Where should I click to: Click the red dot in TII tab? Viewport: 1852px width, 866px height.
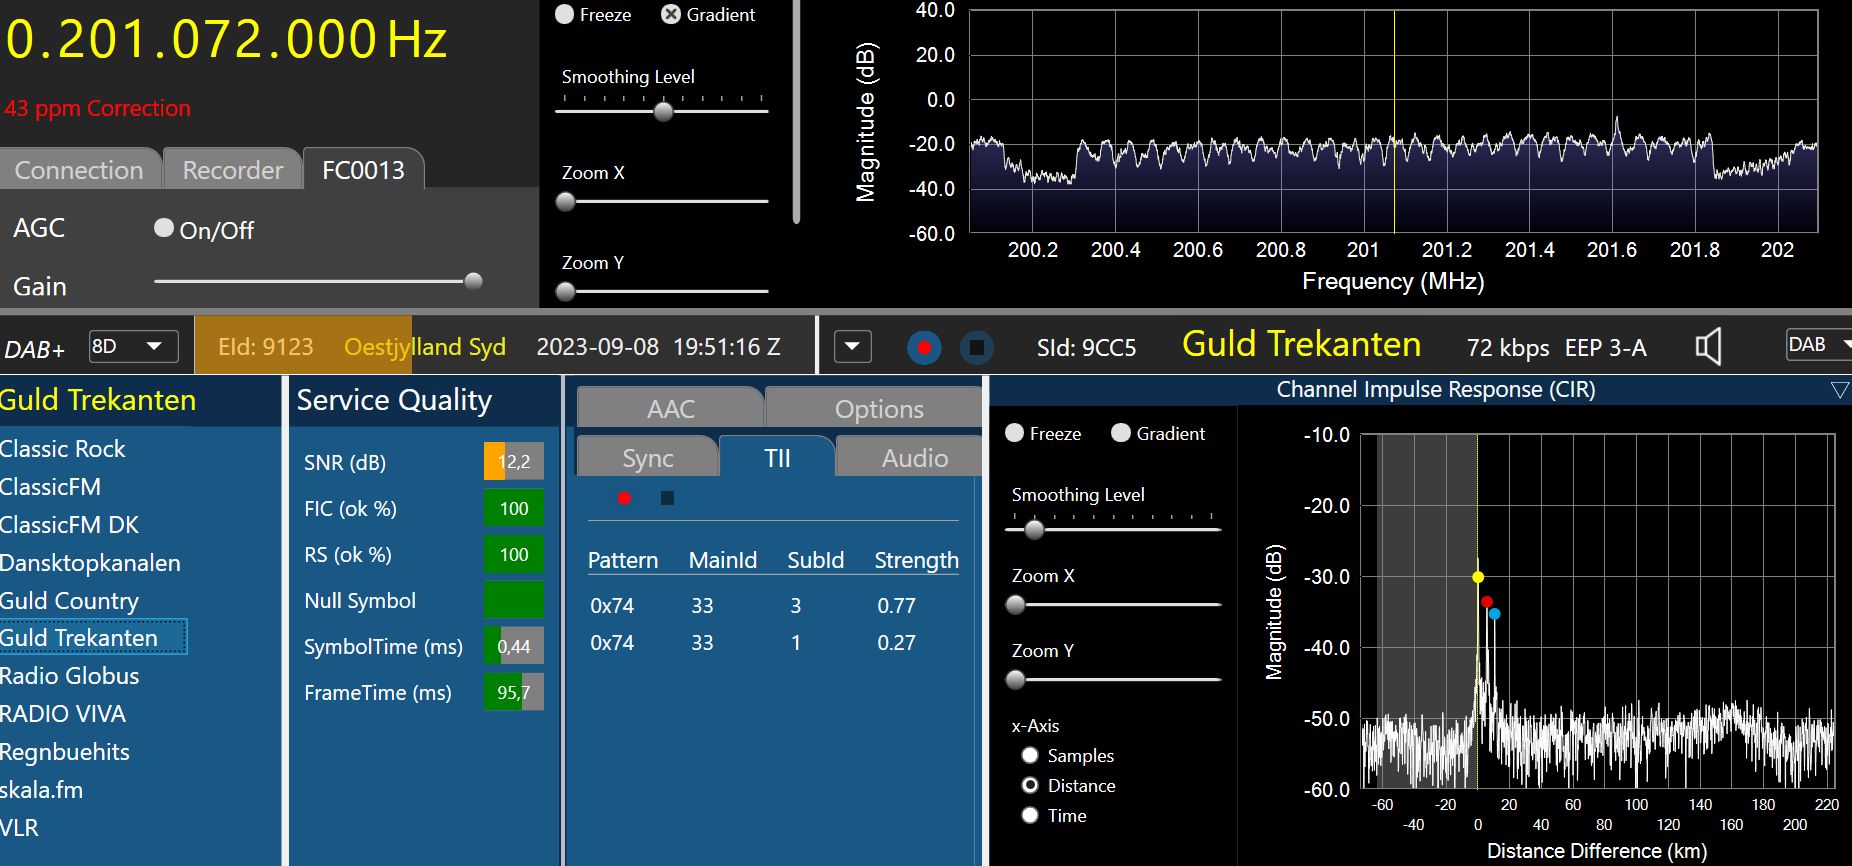coord(624,498)
